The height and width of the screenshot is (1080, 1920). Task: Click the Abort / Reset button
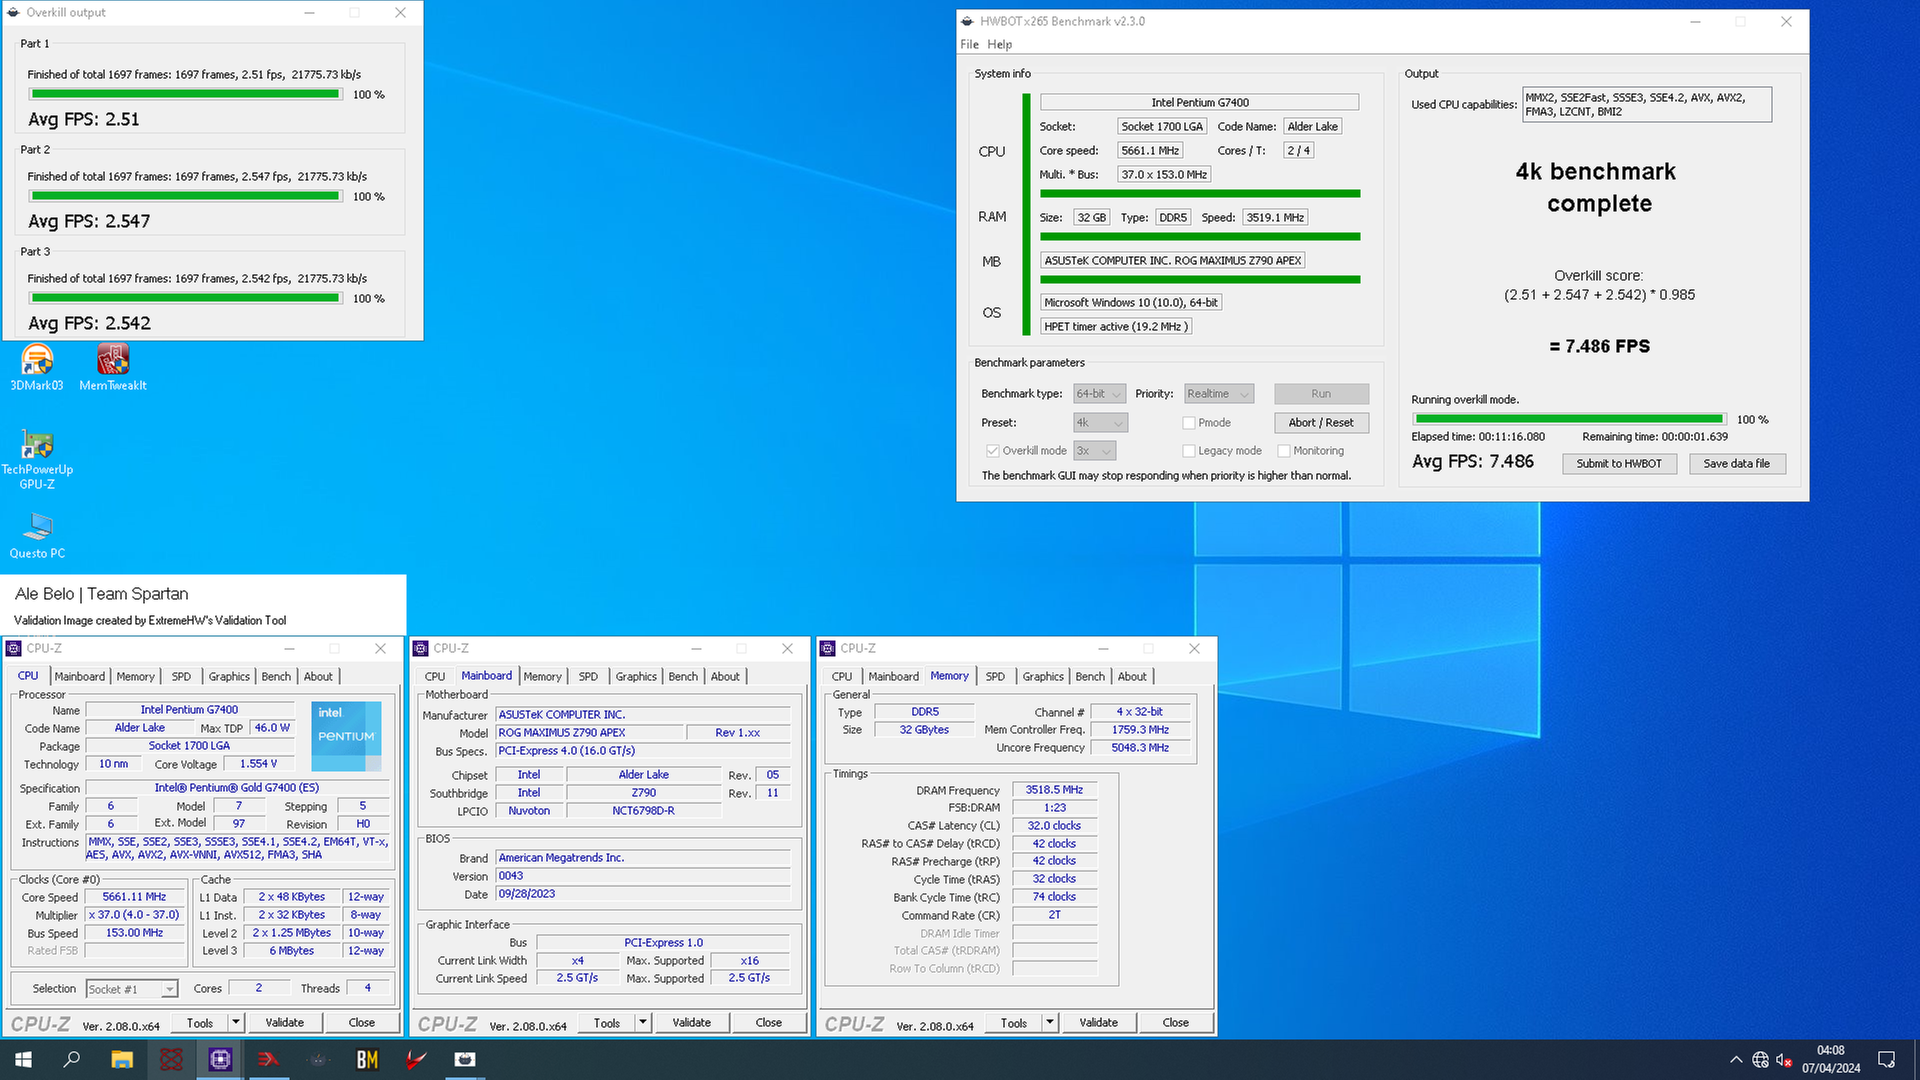point(1321,423)
